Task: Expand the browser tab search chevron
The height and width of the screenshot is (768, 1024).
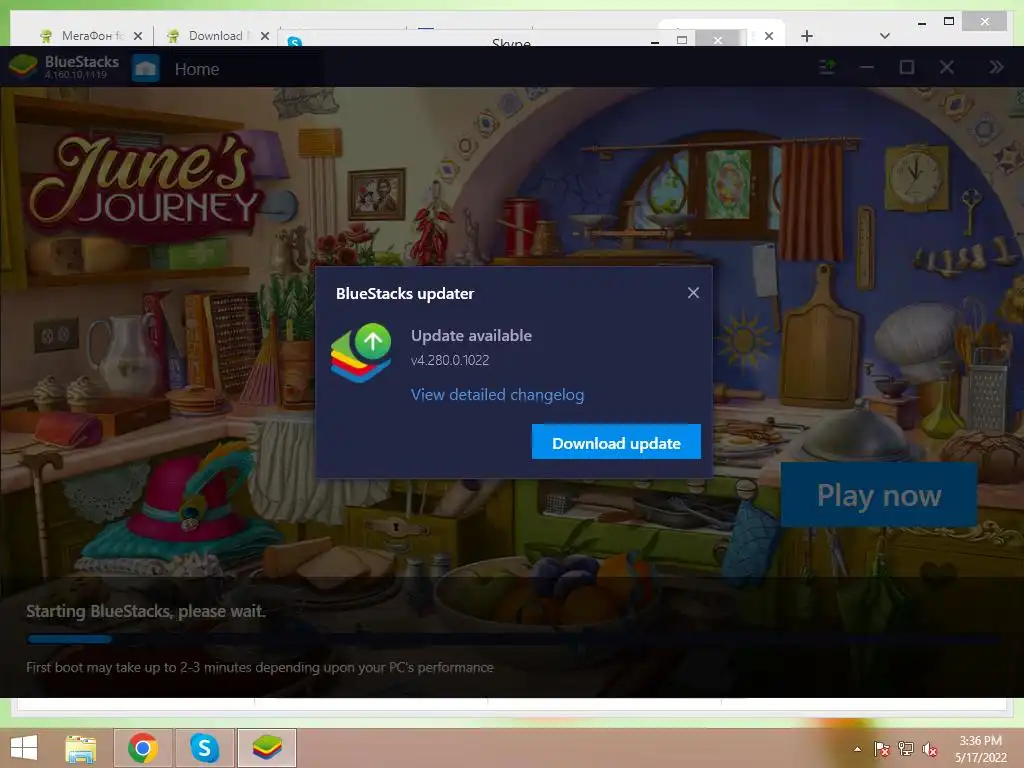Action: (x=885, y=36)
